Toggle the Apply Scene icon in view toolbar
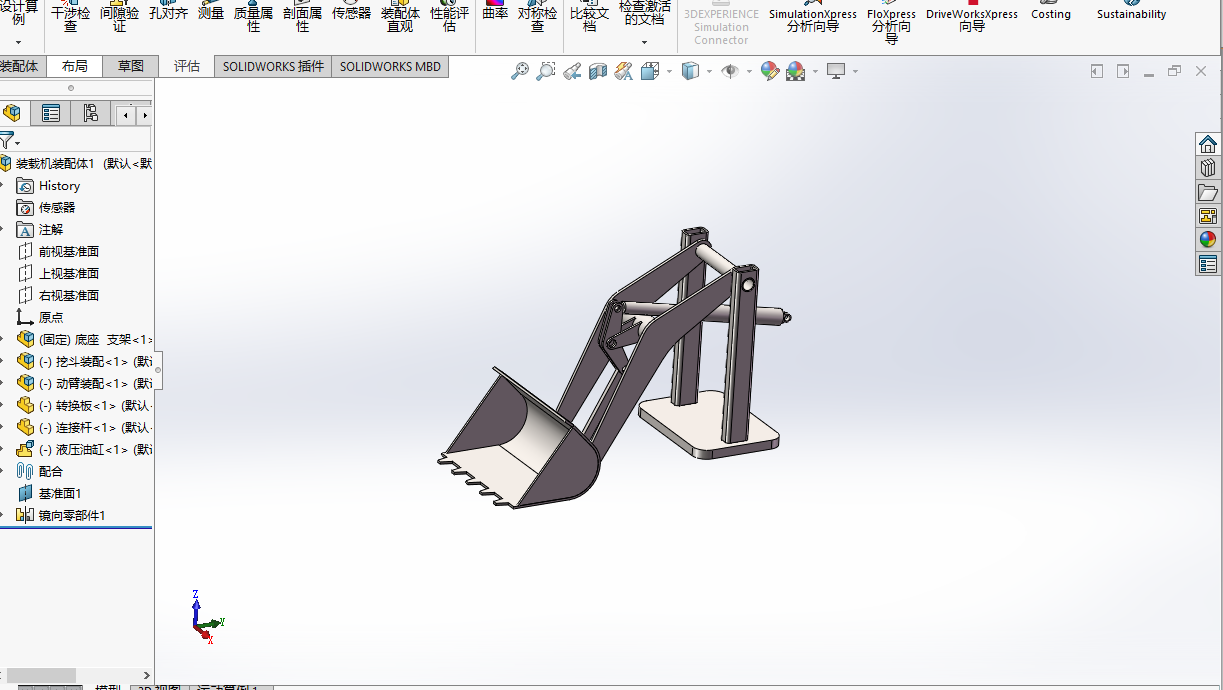Screen dimensions: 1223x690 coord(796,71)
